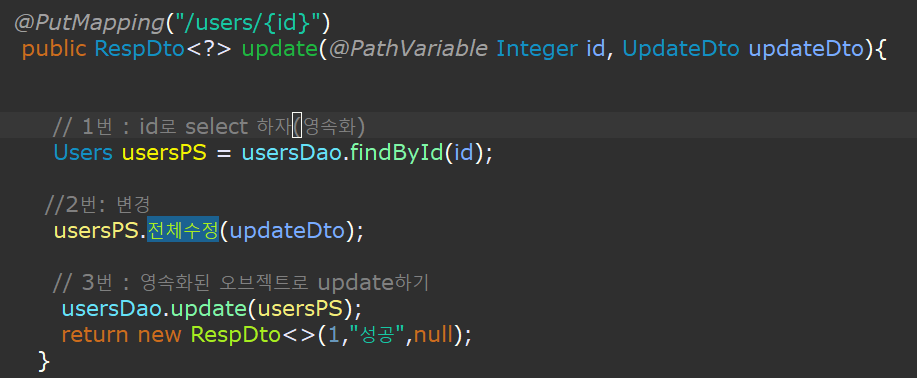Click the Integer parameter type

tap(537, 50)
